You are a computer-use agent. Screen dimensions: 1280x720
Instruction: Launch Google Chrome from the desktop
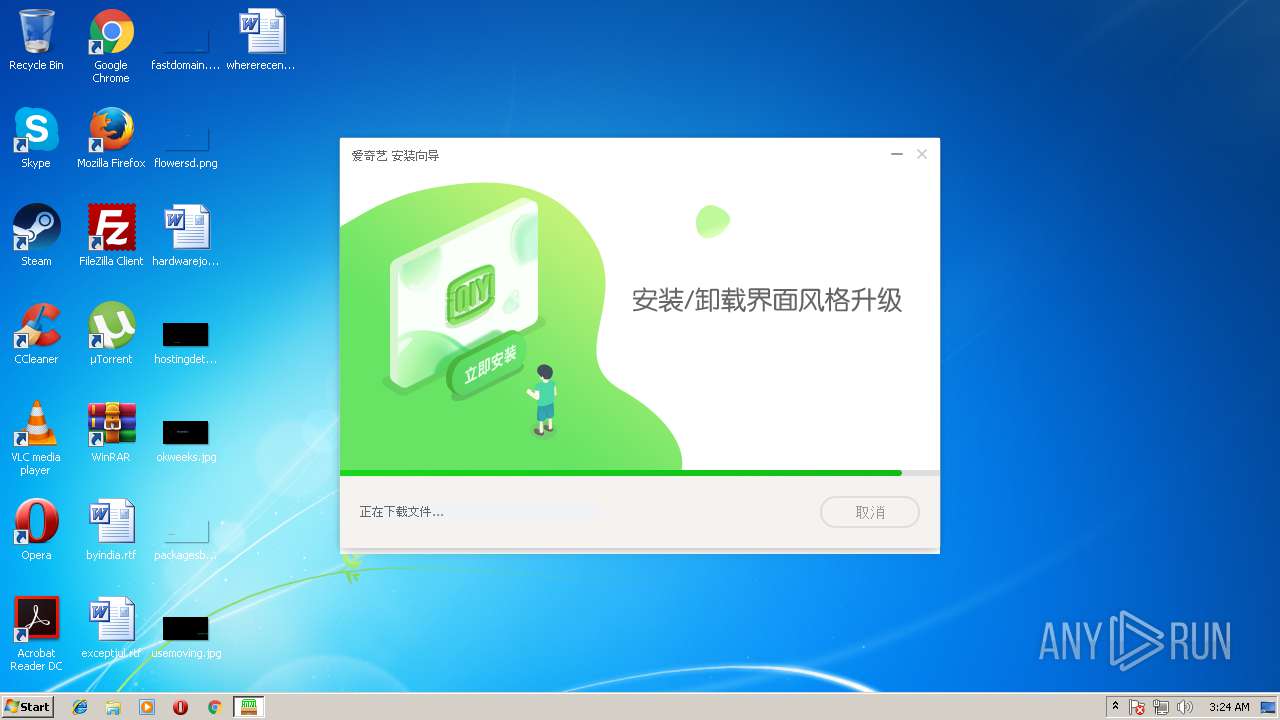tap(111, 45)
